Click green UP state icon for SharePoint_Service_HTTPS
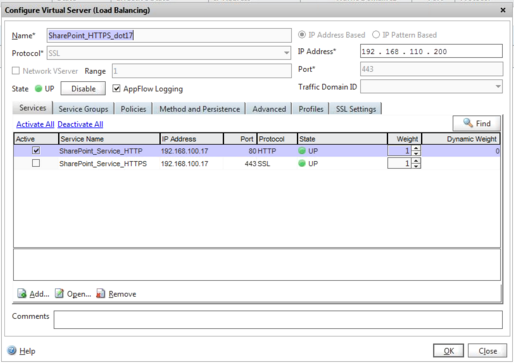514x364 pixels. click(302, 163)
